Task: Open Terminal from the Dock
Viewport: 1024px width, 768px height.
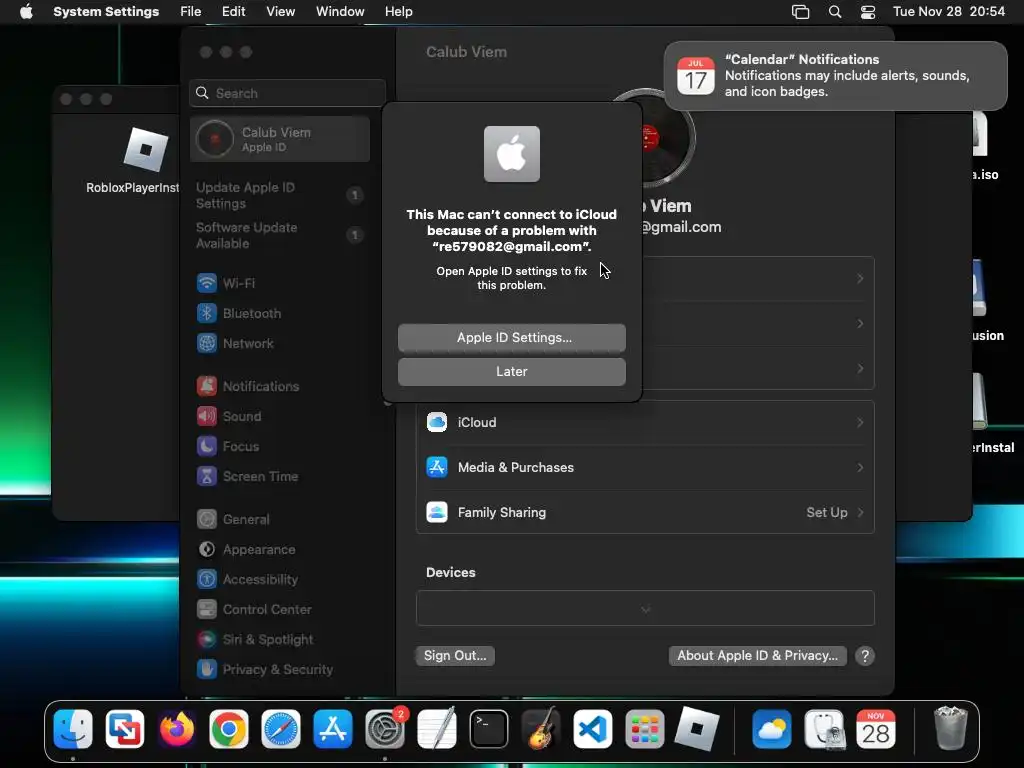Action: point(488,729)
